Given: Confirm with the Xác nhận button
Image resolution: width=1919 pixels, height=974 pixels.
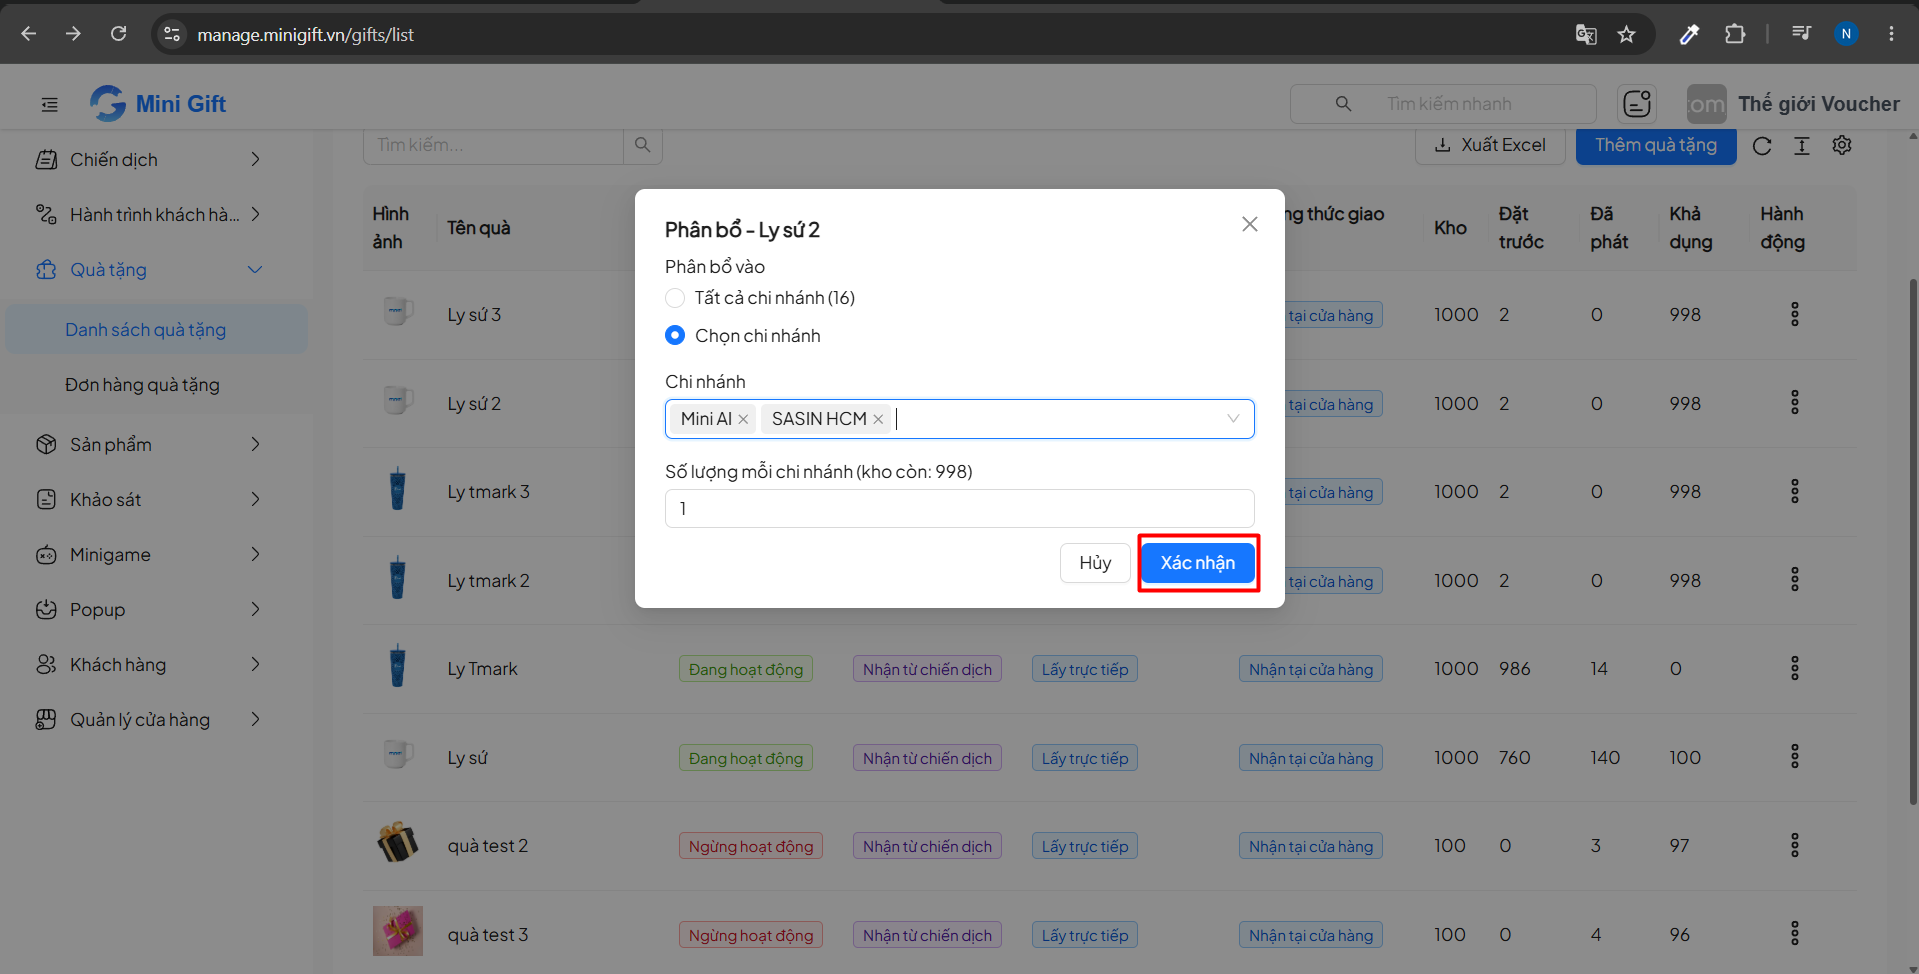Looking at the screenshot, I should coord(1198,563).
